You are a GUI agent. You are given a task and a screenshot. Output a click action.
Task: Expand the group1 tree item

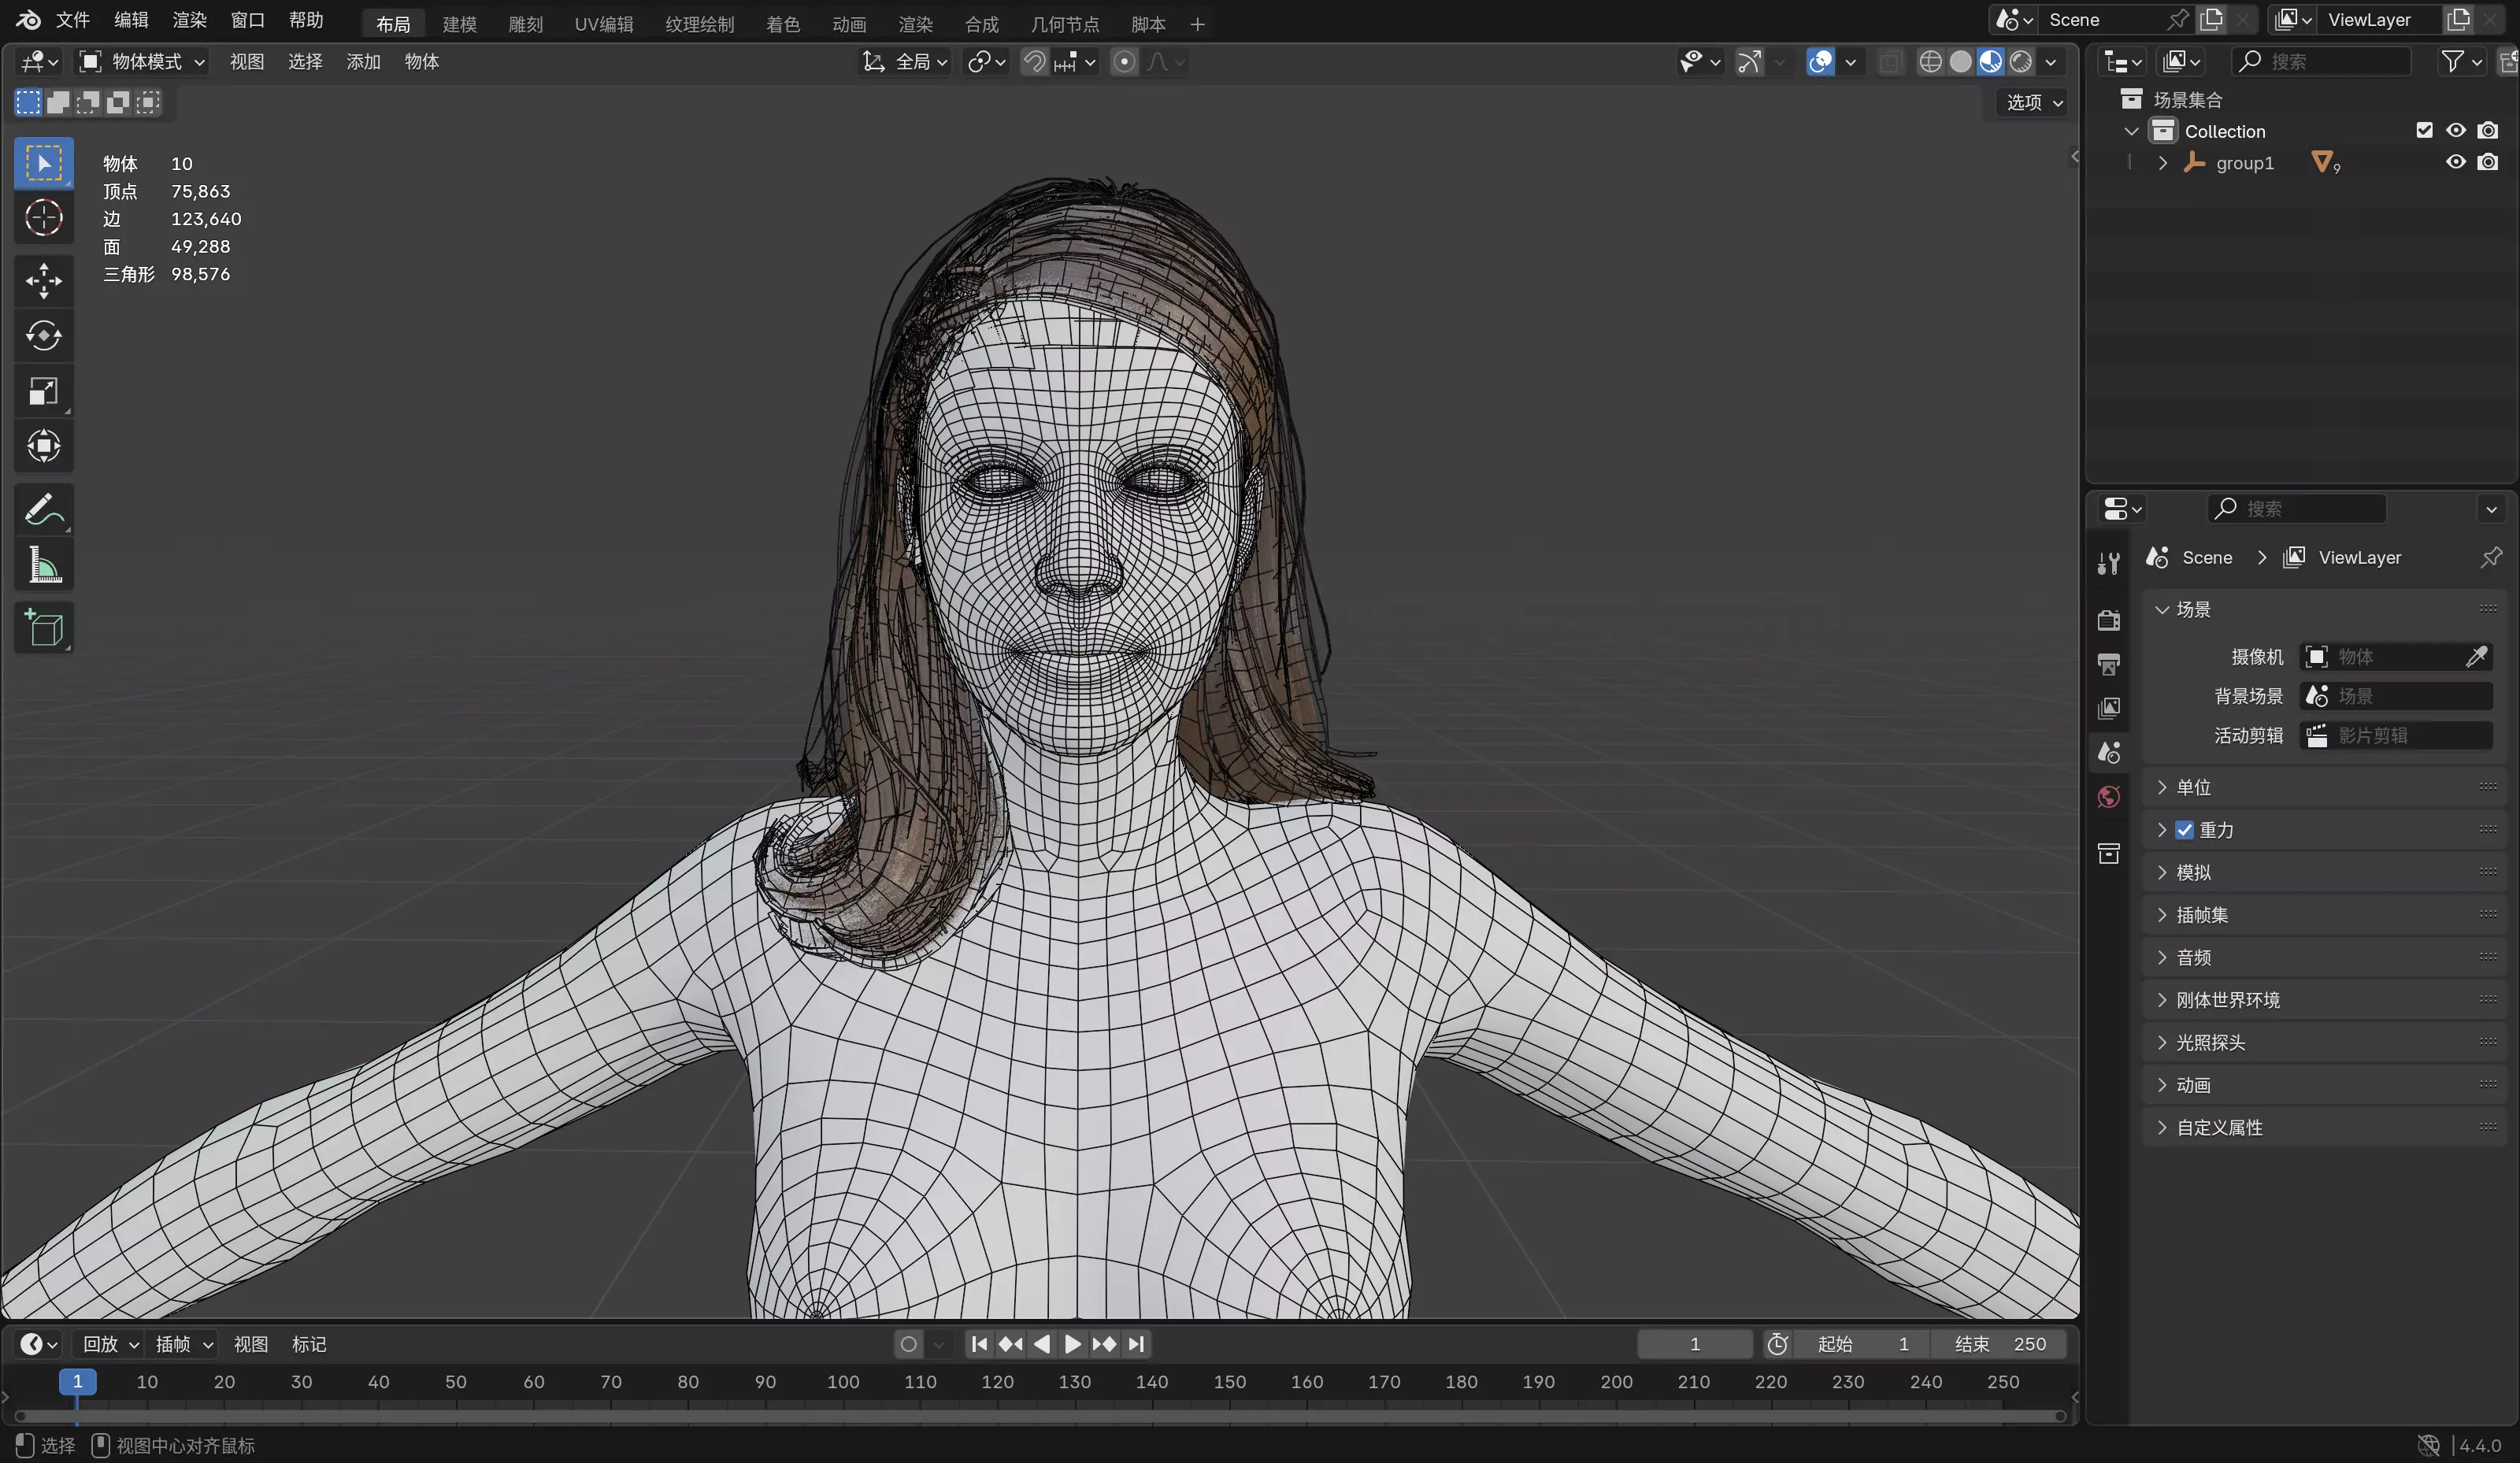2162,163
